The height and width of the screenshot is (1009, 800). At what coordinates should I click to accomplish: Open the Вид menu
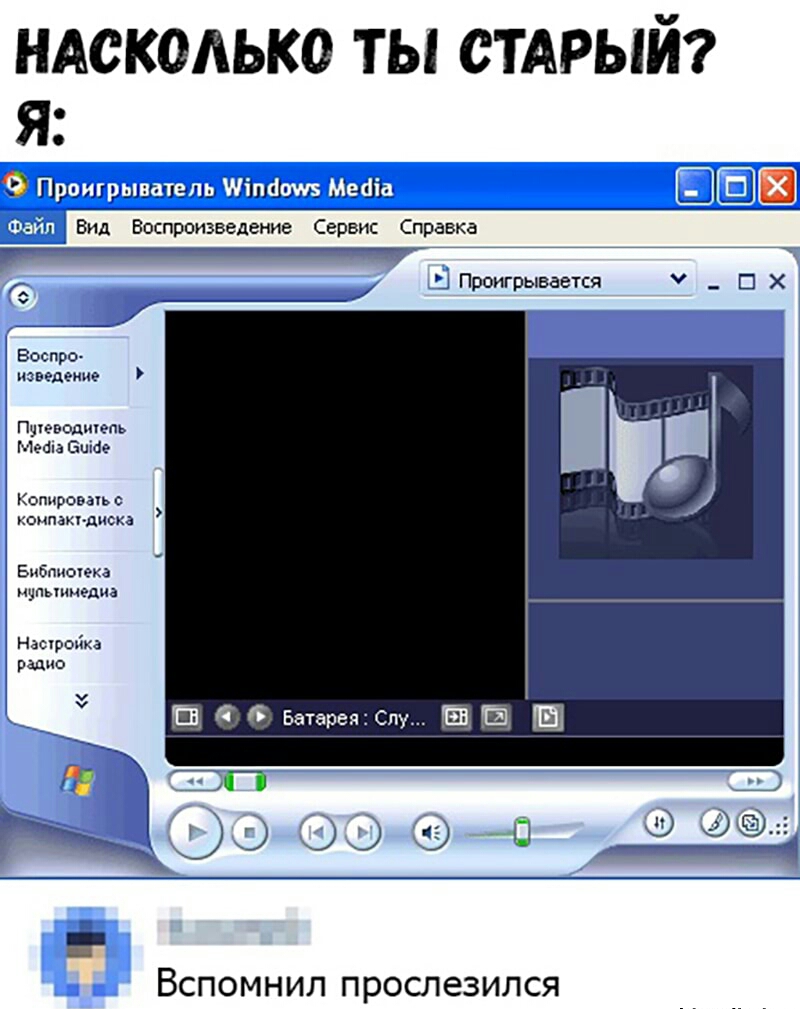(x=93, y=227)
